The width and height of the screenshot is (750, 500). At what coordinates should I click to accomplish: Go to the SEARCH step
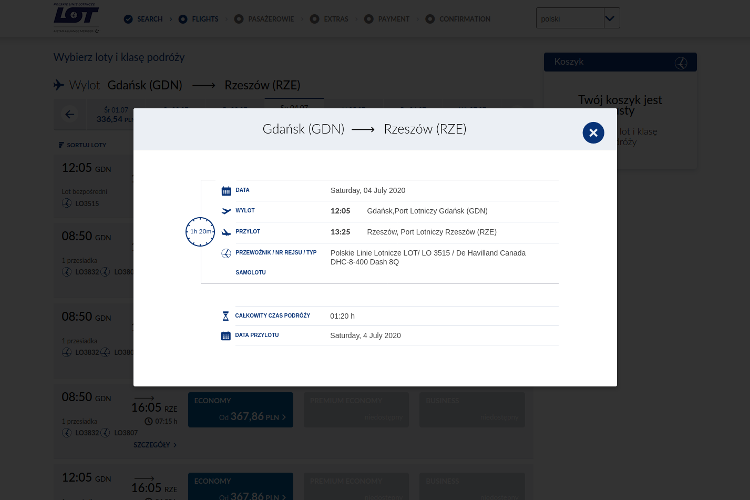click(x=143, y=19)
